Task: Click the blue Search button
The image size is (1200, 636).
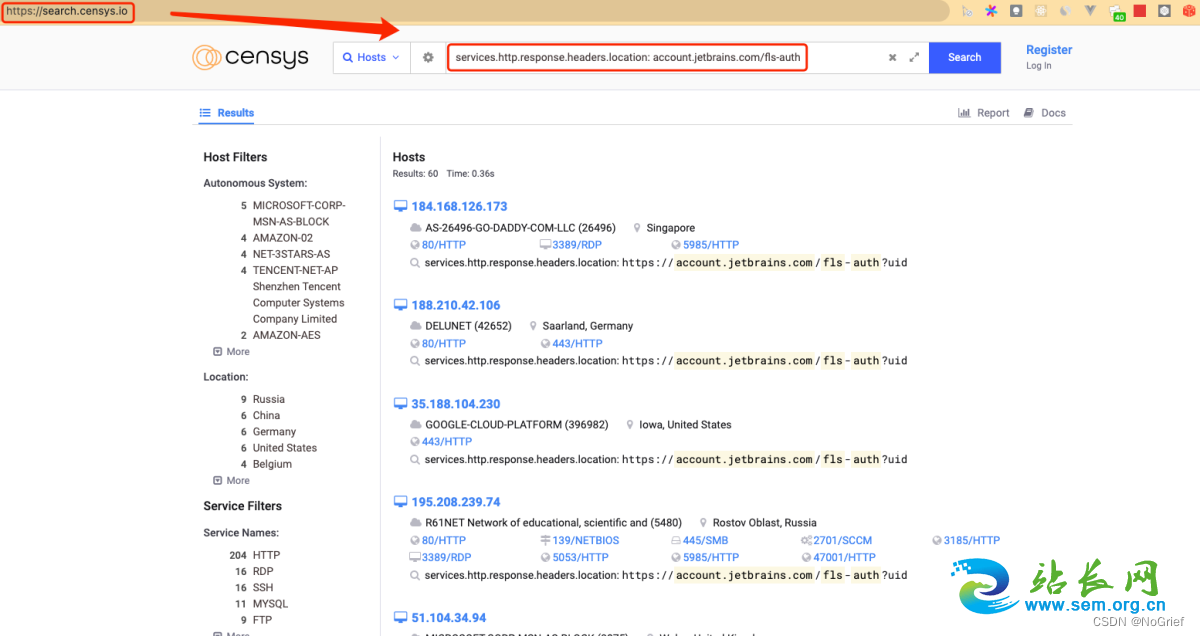Action: click(x=964, y=57)
